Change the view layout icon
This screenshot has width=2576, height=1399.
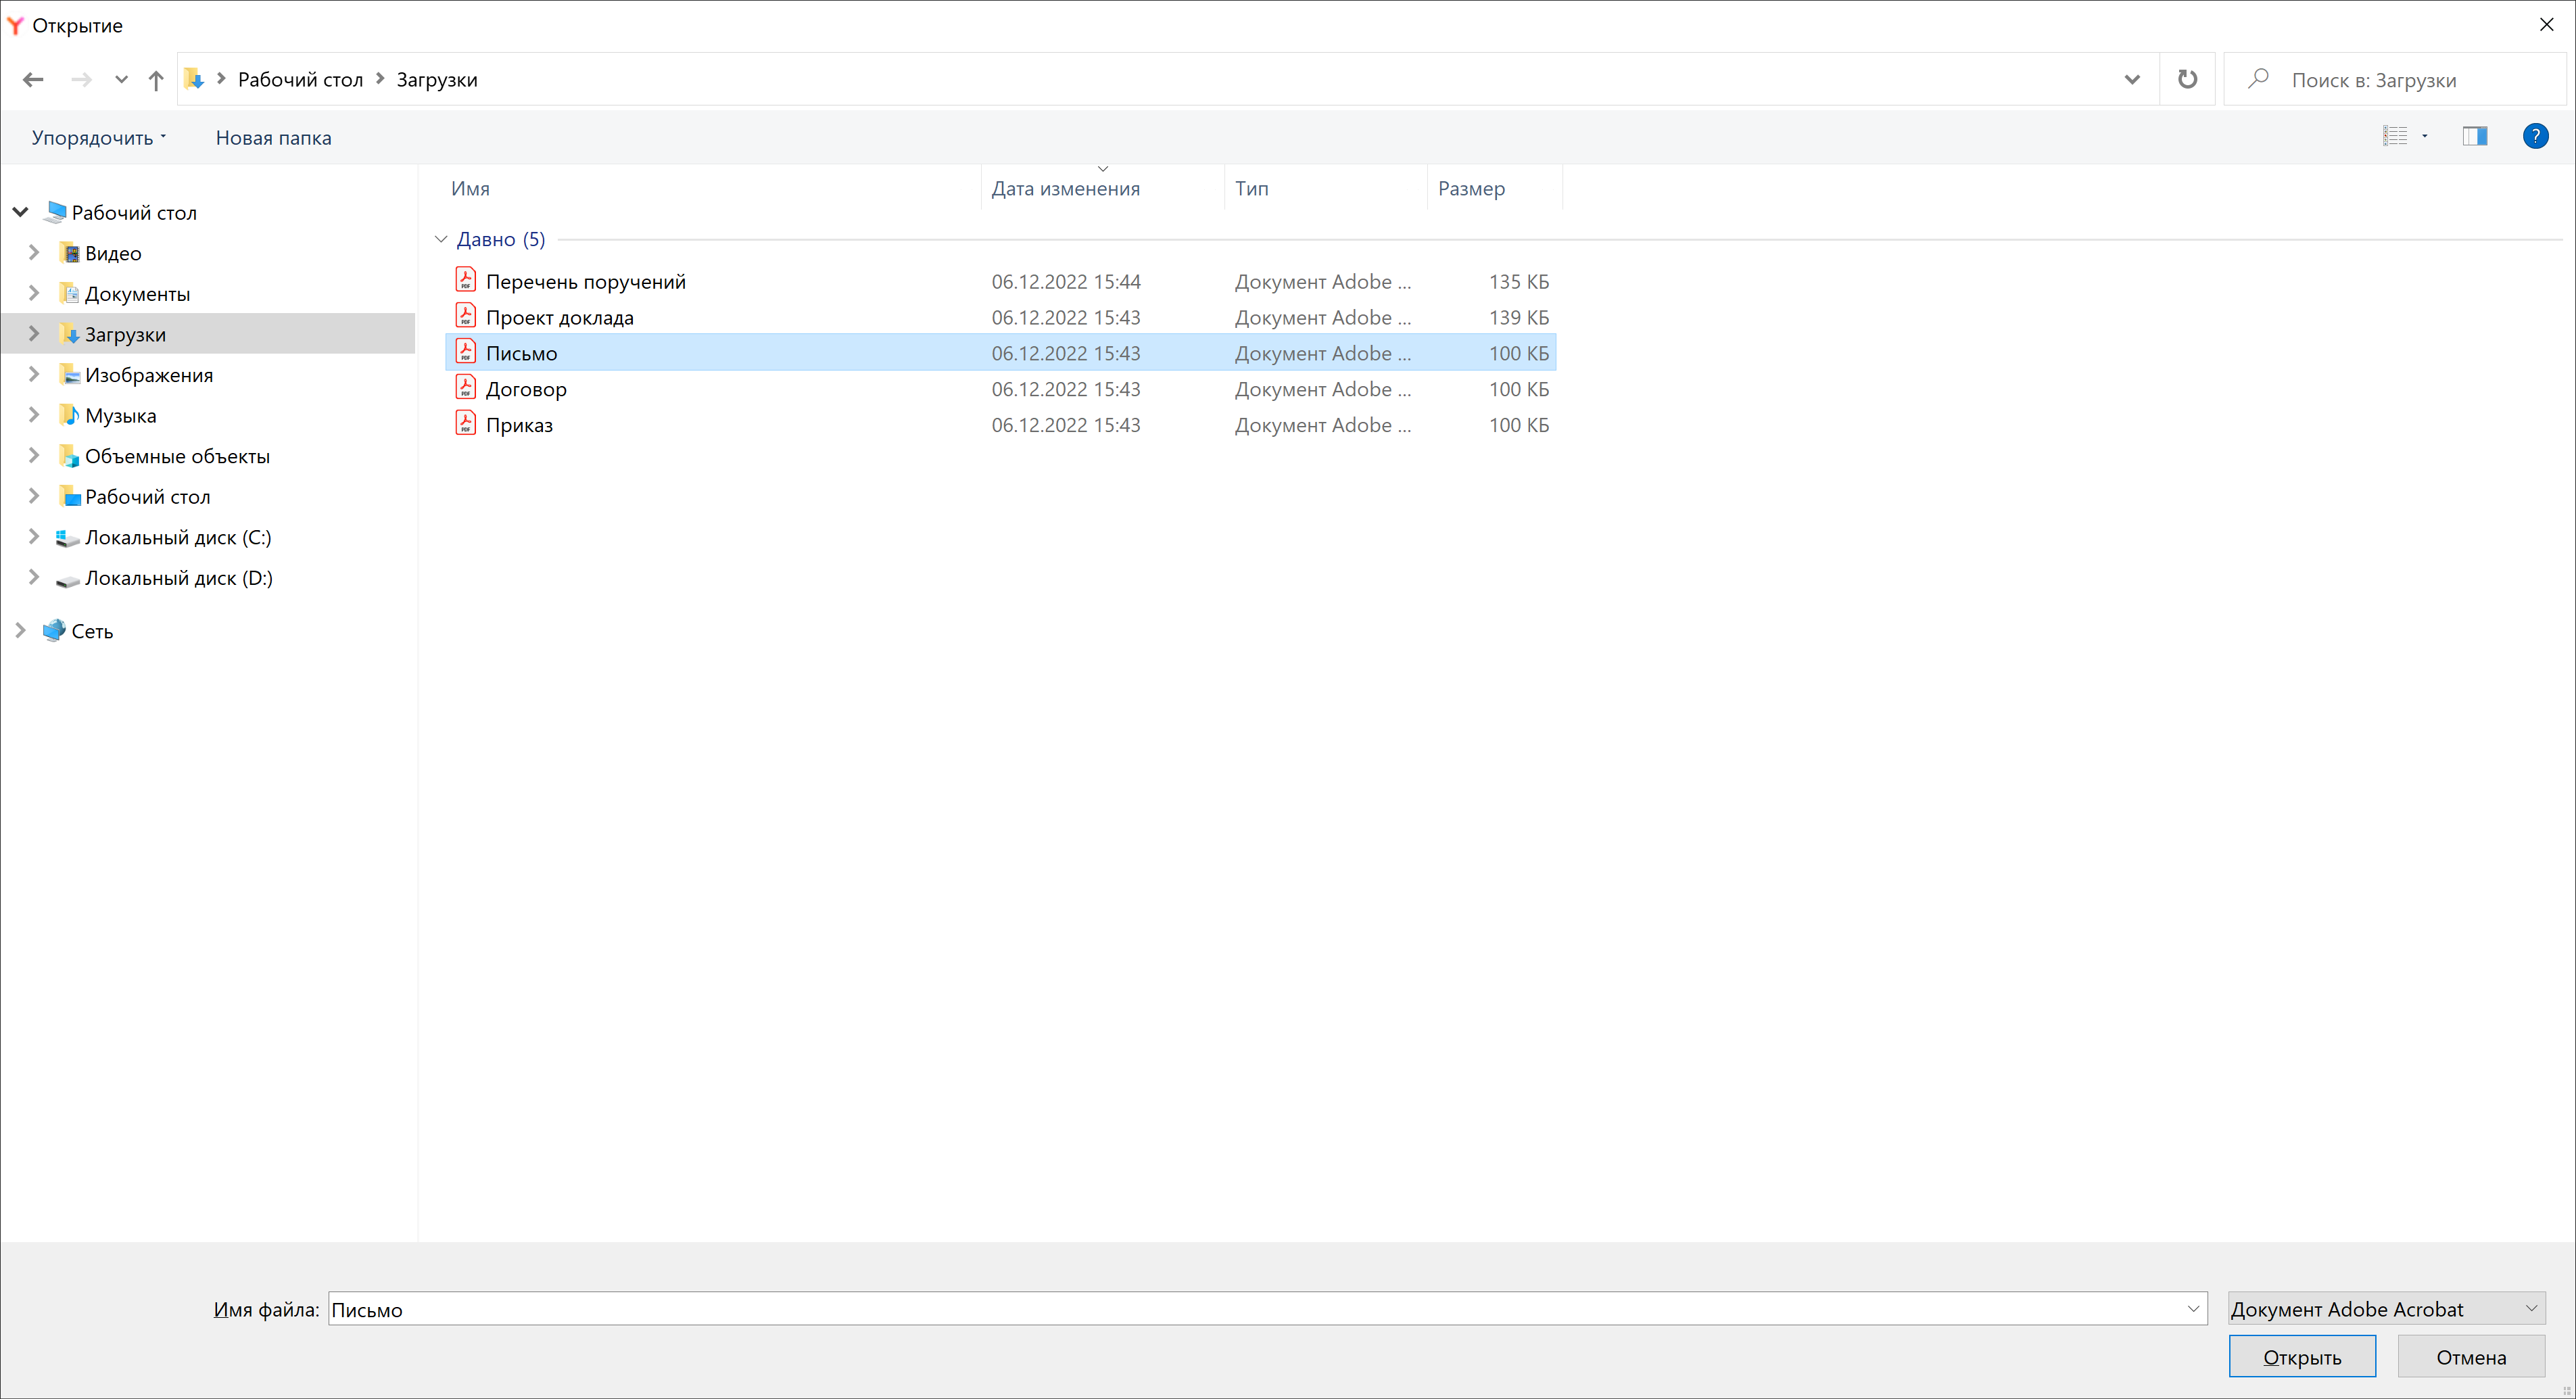point(2395,136)
